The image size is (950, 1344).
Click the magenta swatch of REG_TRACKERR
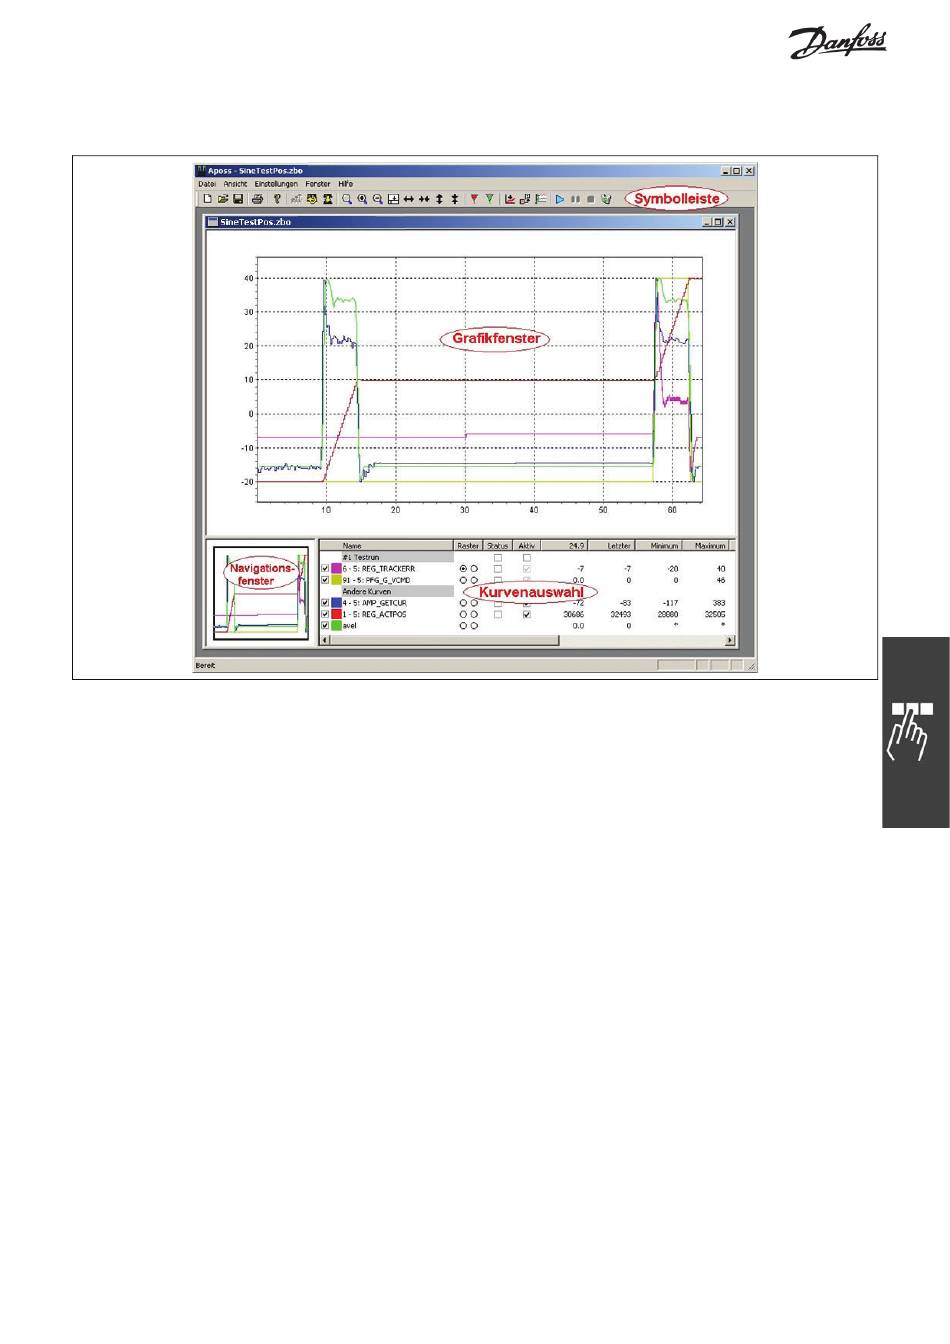coord(336,568)
